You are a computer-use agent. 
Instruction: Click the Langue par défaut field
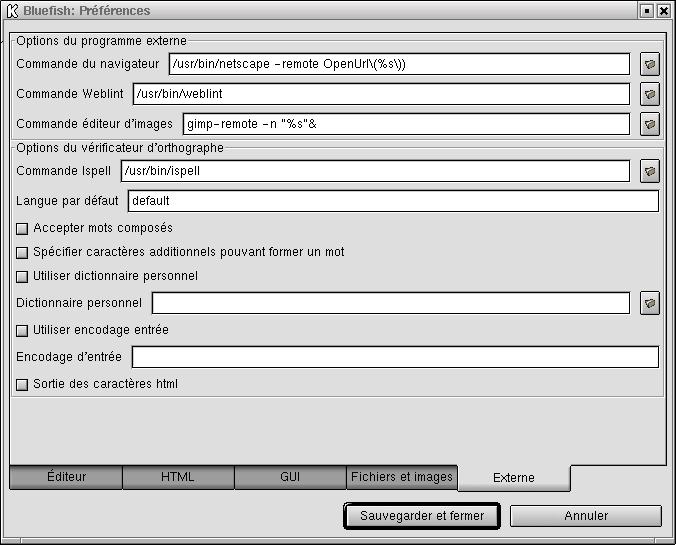(x=393, y=201)
